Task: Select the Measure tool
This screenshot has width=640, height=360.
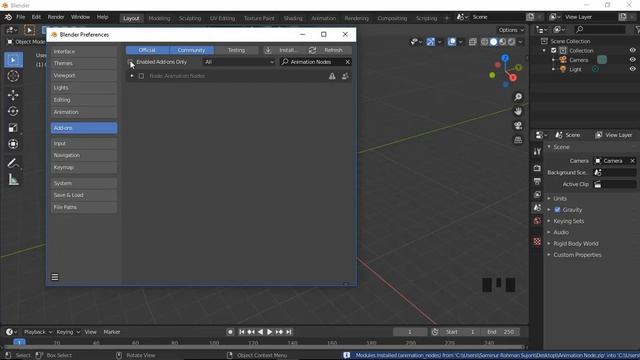Action: pos(13,180)
